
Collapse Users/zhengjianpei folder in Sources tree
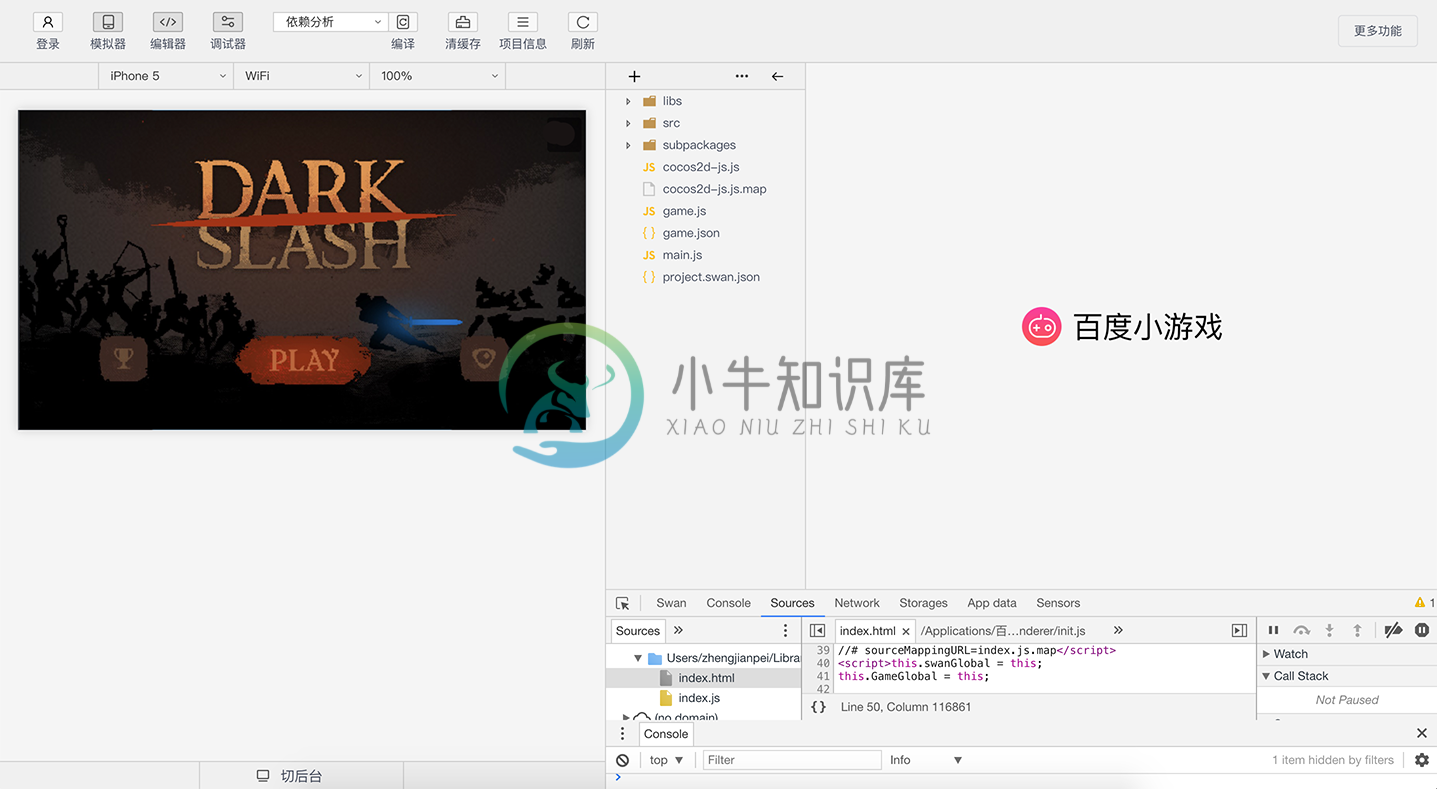638,658
